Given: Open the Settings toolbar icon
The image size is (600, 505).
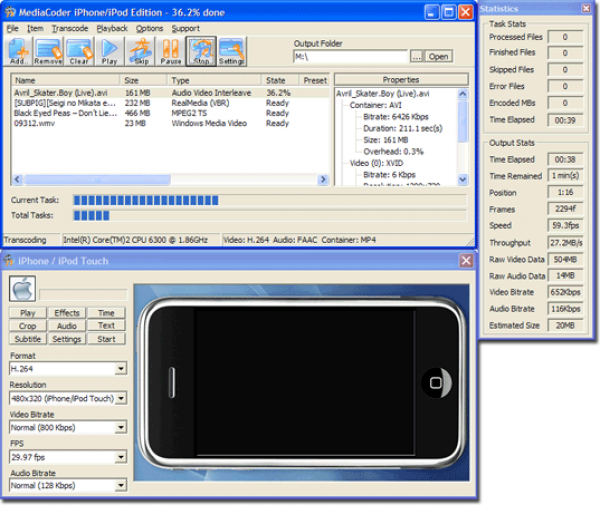Looking at the screenshot, I should (231, 50).
